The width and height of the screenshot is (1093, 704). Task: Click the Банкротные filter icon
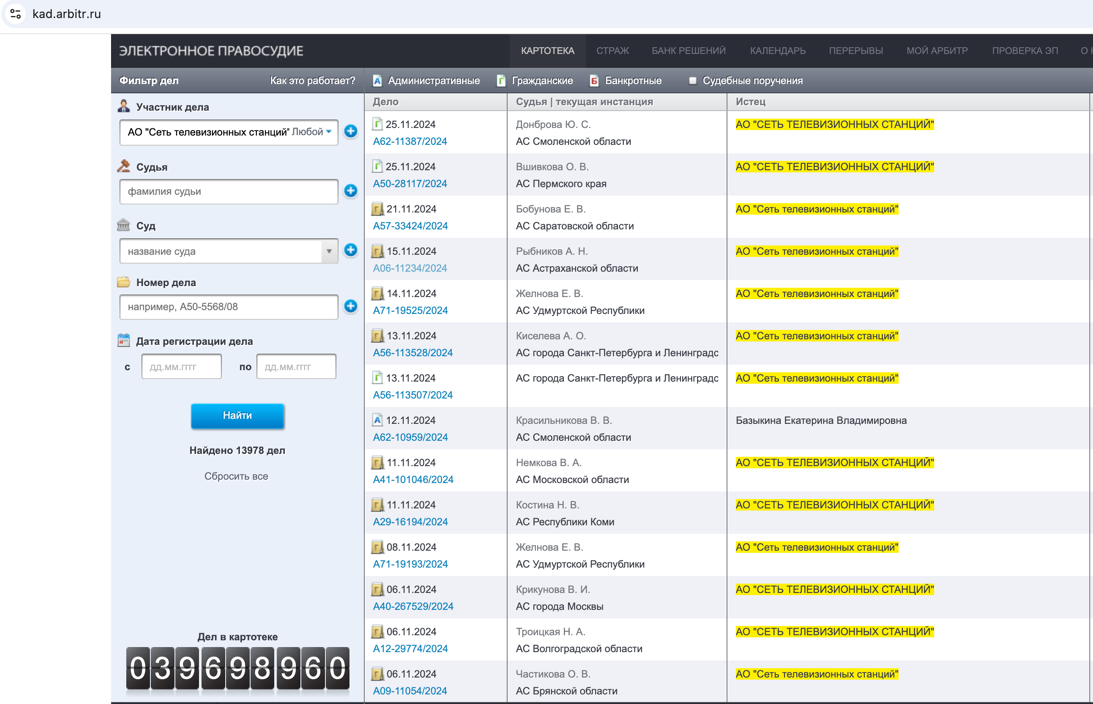[594, 81]
